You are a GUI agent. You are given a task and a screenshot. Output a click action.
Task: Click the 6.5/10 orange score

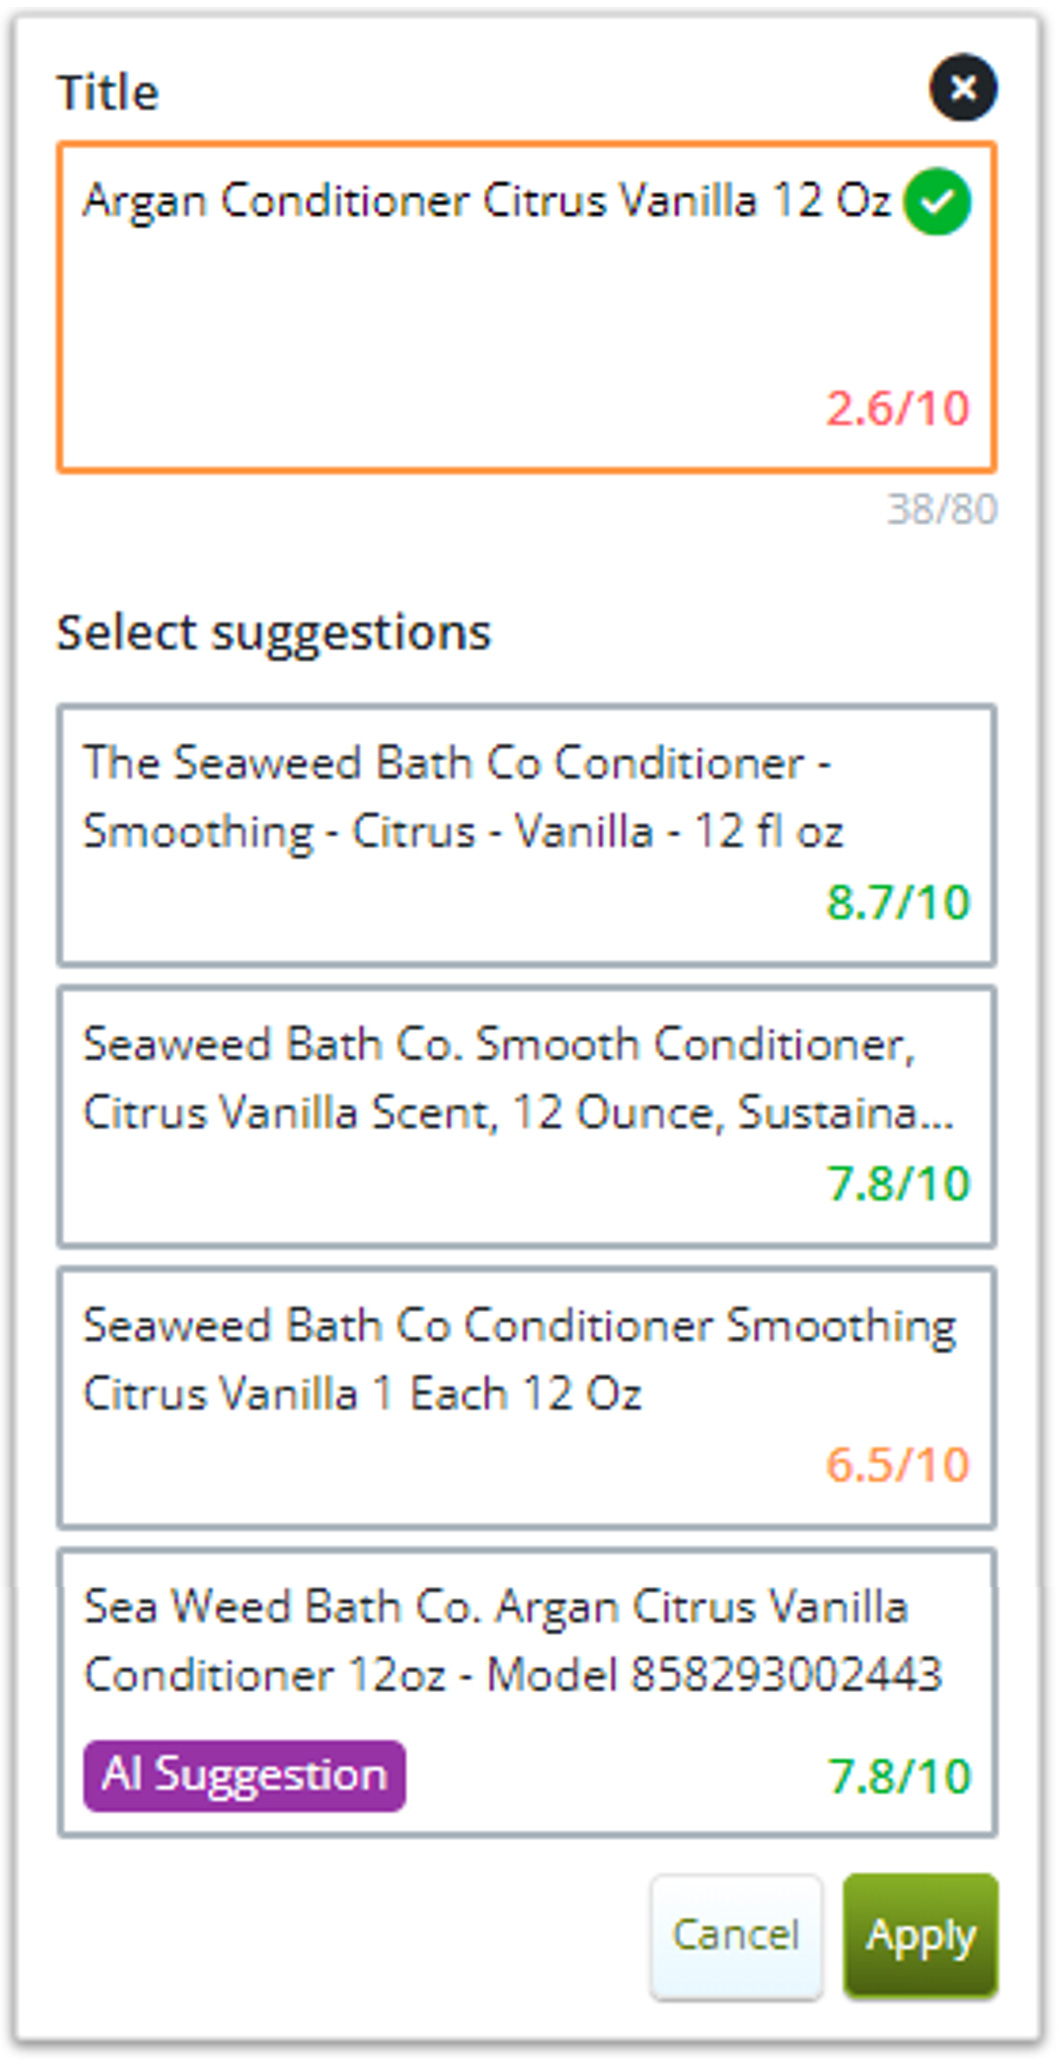tap(897, 1464)
